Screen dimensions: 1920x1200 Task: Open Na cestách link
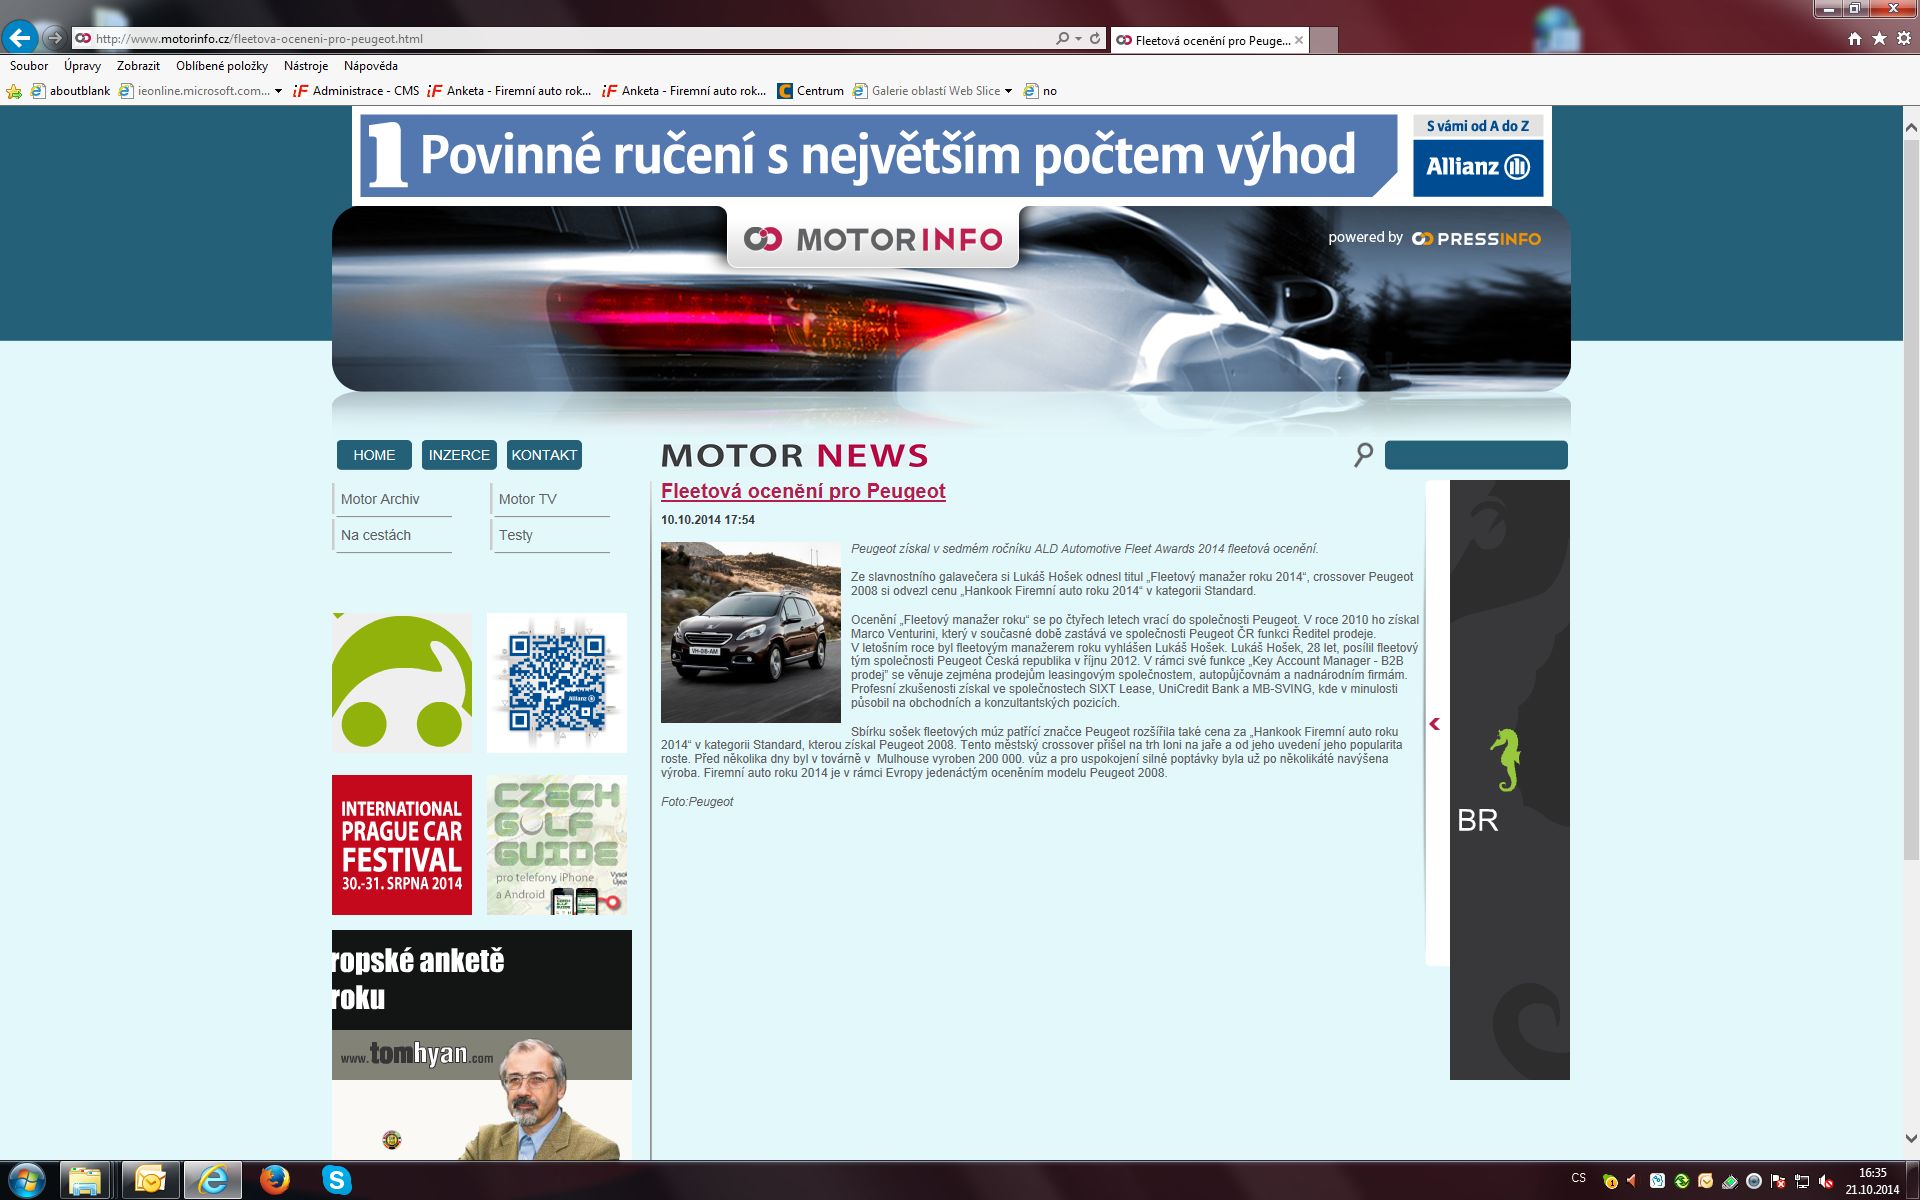(375, 535)
